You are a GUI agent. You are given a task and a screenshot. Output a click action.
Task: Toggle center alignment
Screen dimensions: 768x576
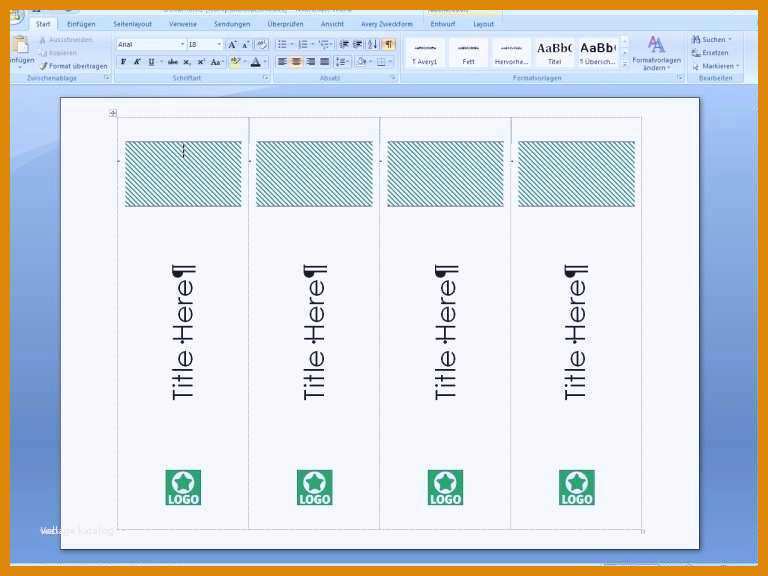click(296, 62)
